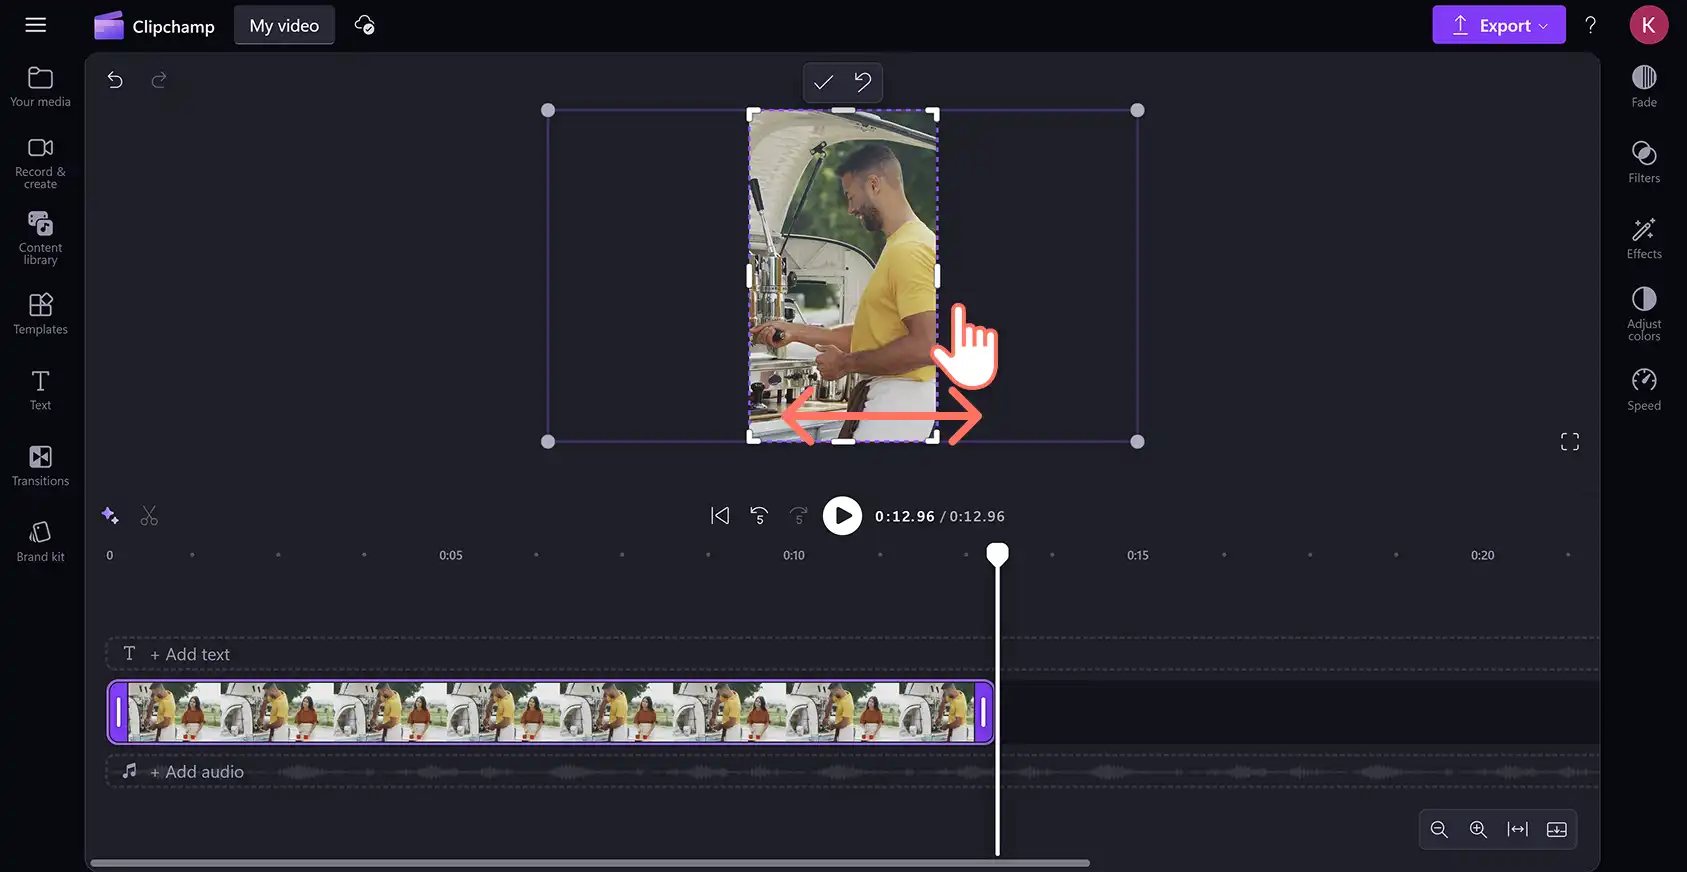The height and width of the screenshot is (872, 1687).
Task: Click the 0:05 timeline ruler mark
Action: click(451, 555)
